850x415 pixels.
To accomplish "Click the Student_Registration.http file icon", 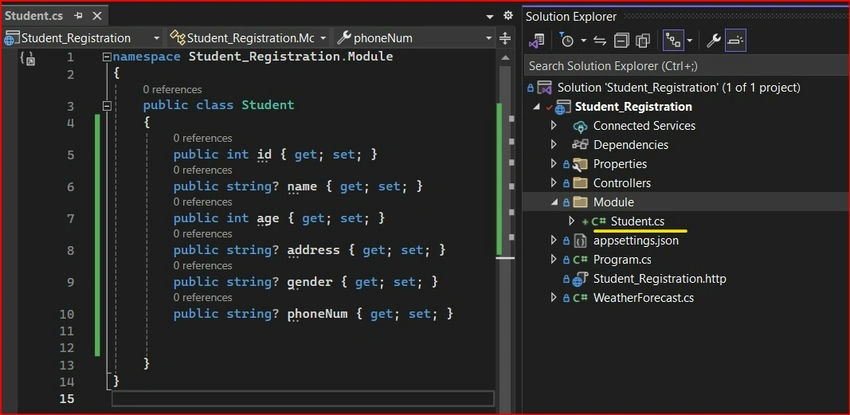I will coord(580,278).
